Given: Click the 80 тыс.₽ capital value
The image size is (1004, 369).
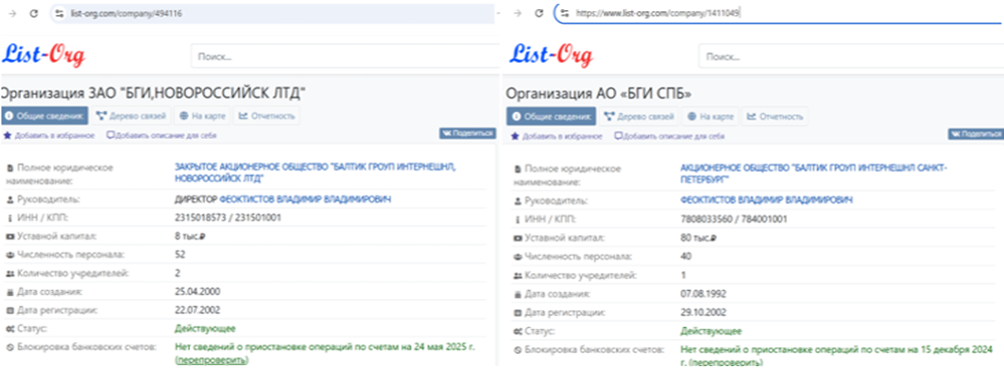Looking at the screenshot, I should tap(700, 238).
